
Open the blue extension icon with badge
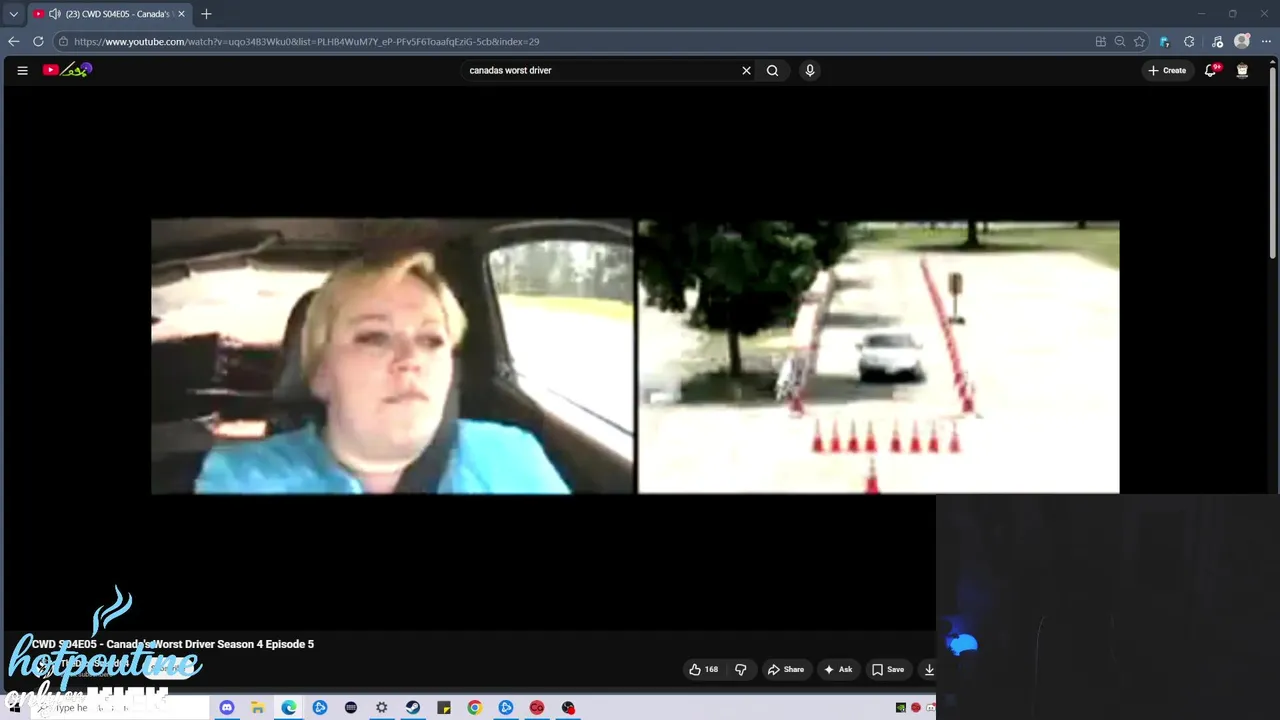coord(1164,41)
